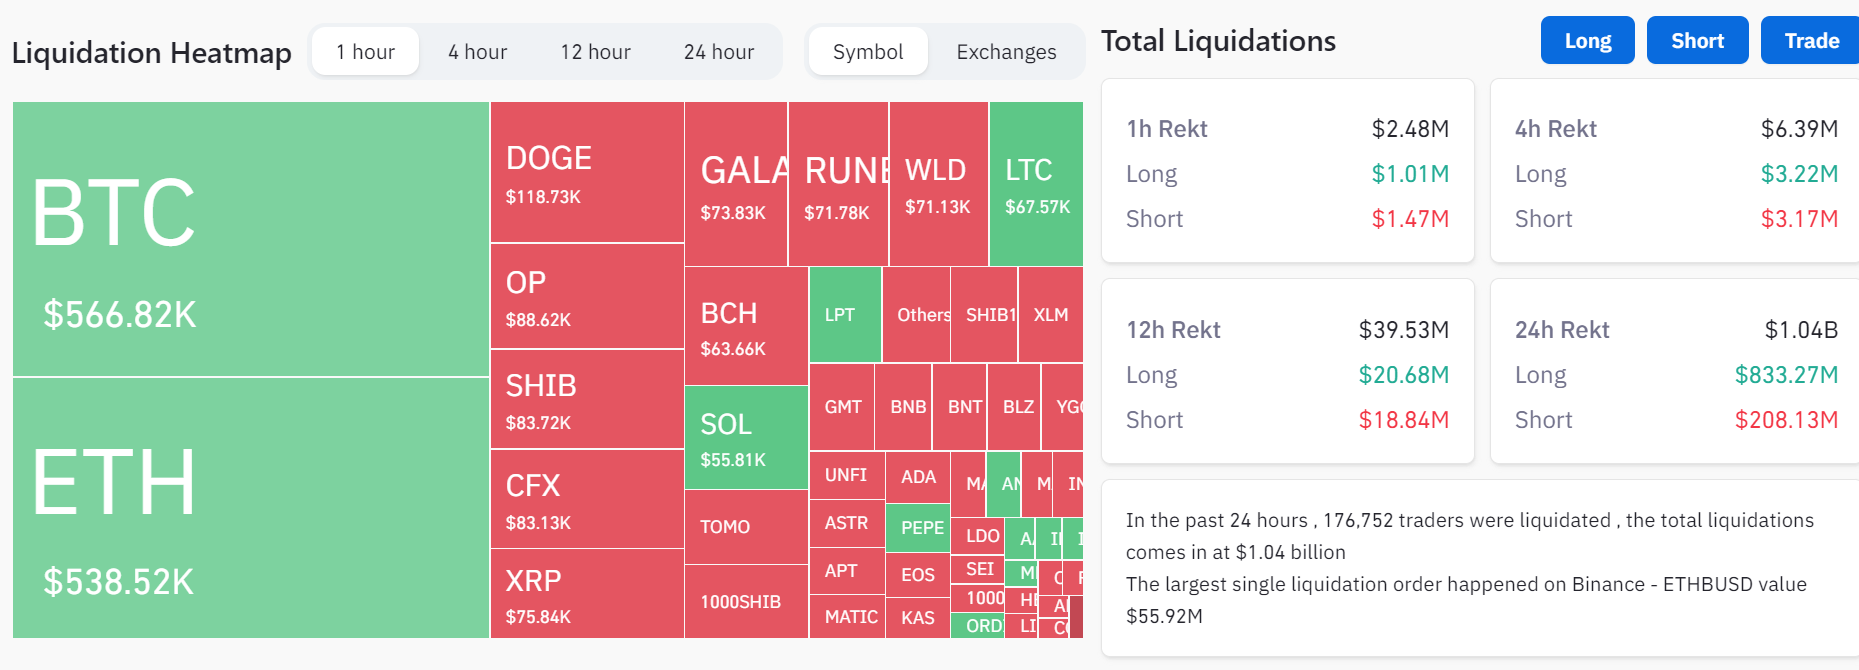
Task: Toggle heatmap view to Exchanges
Action: click(x=1005, y=52)
